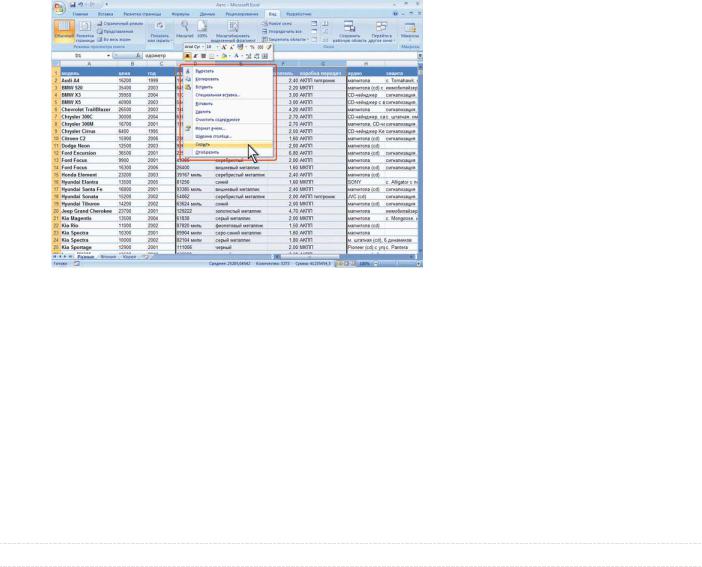
Task: Click Новое окно in ribbon
Action: point(278,23)
